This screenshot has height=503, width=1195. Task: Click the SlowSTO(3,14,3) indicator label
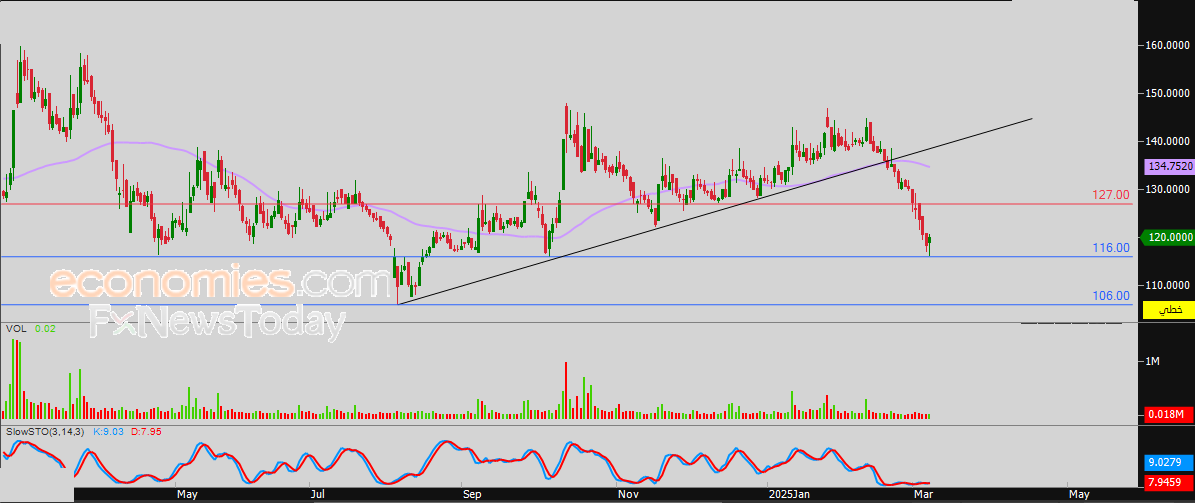(x=46, y=431)
